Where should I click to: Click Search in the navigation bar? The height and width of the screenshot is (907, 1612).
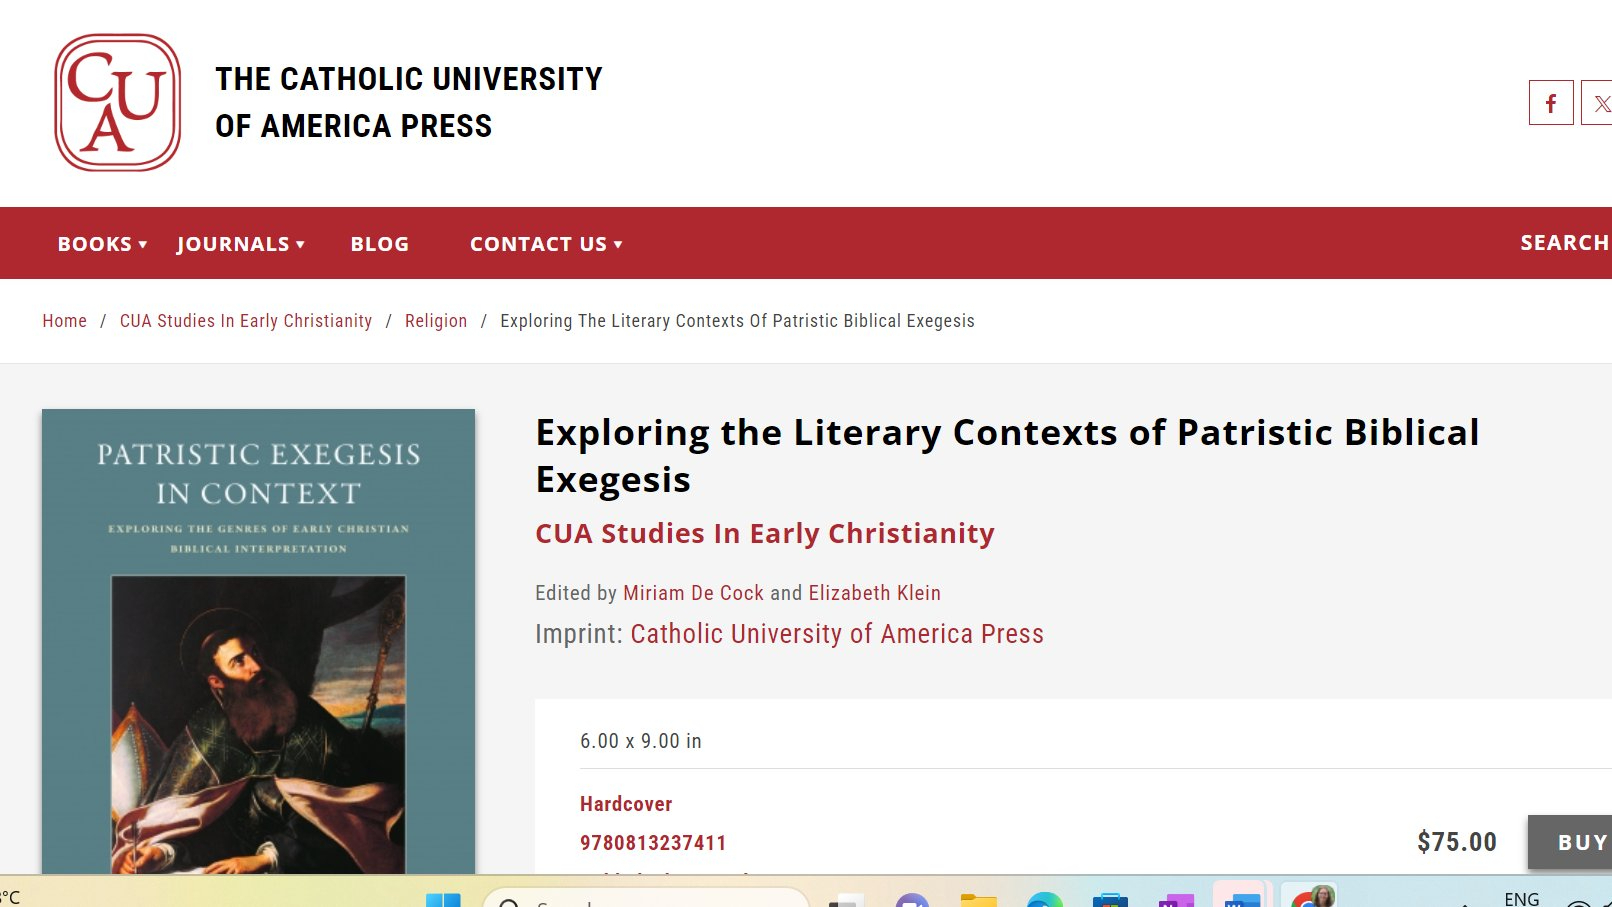(1564, 243)
